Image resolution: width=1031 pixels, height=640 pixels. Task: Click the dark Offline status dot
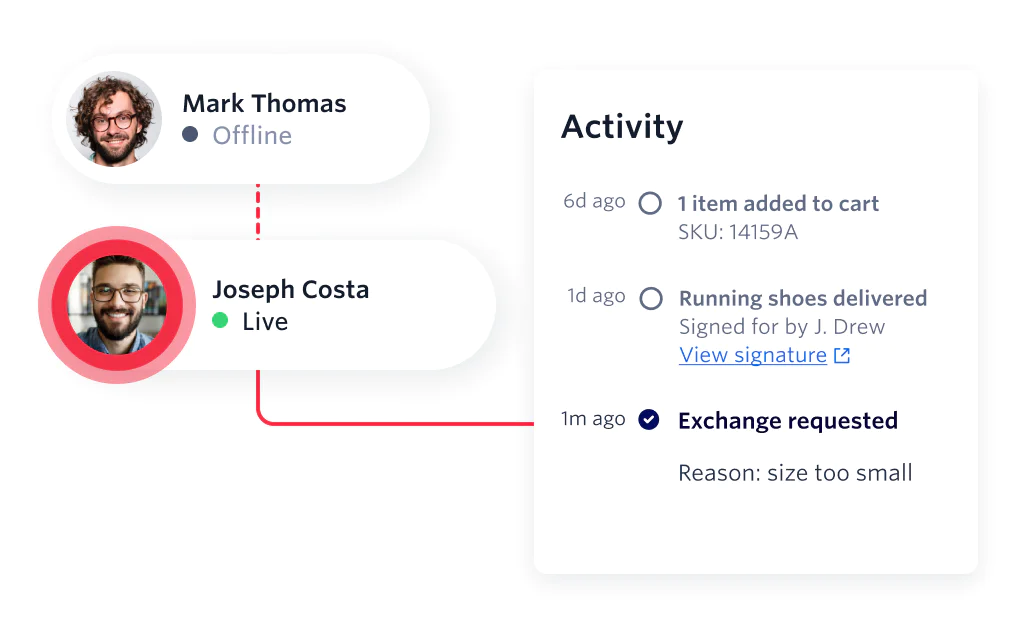click(190, 135)
